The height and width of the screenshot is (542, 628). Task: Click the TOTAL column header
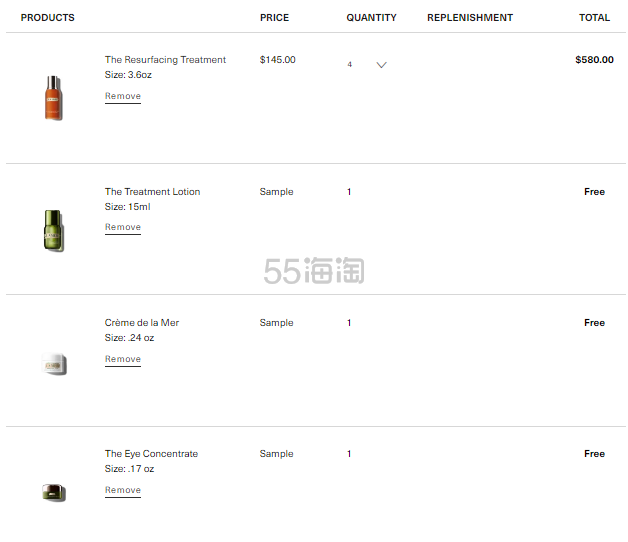[x=594, y=18]
